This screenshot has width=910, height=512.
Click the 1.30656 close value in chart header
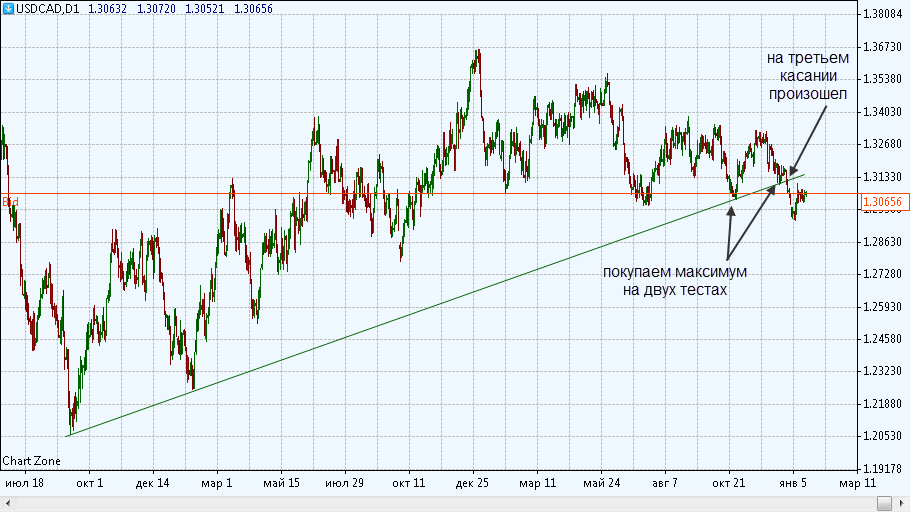coord(253,9)
